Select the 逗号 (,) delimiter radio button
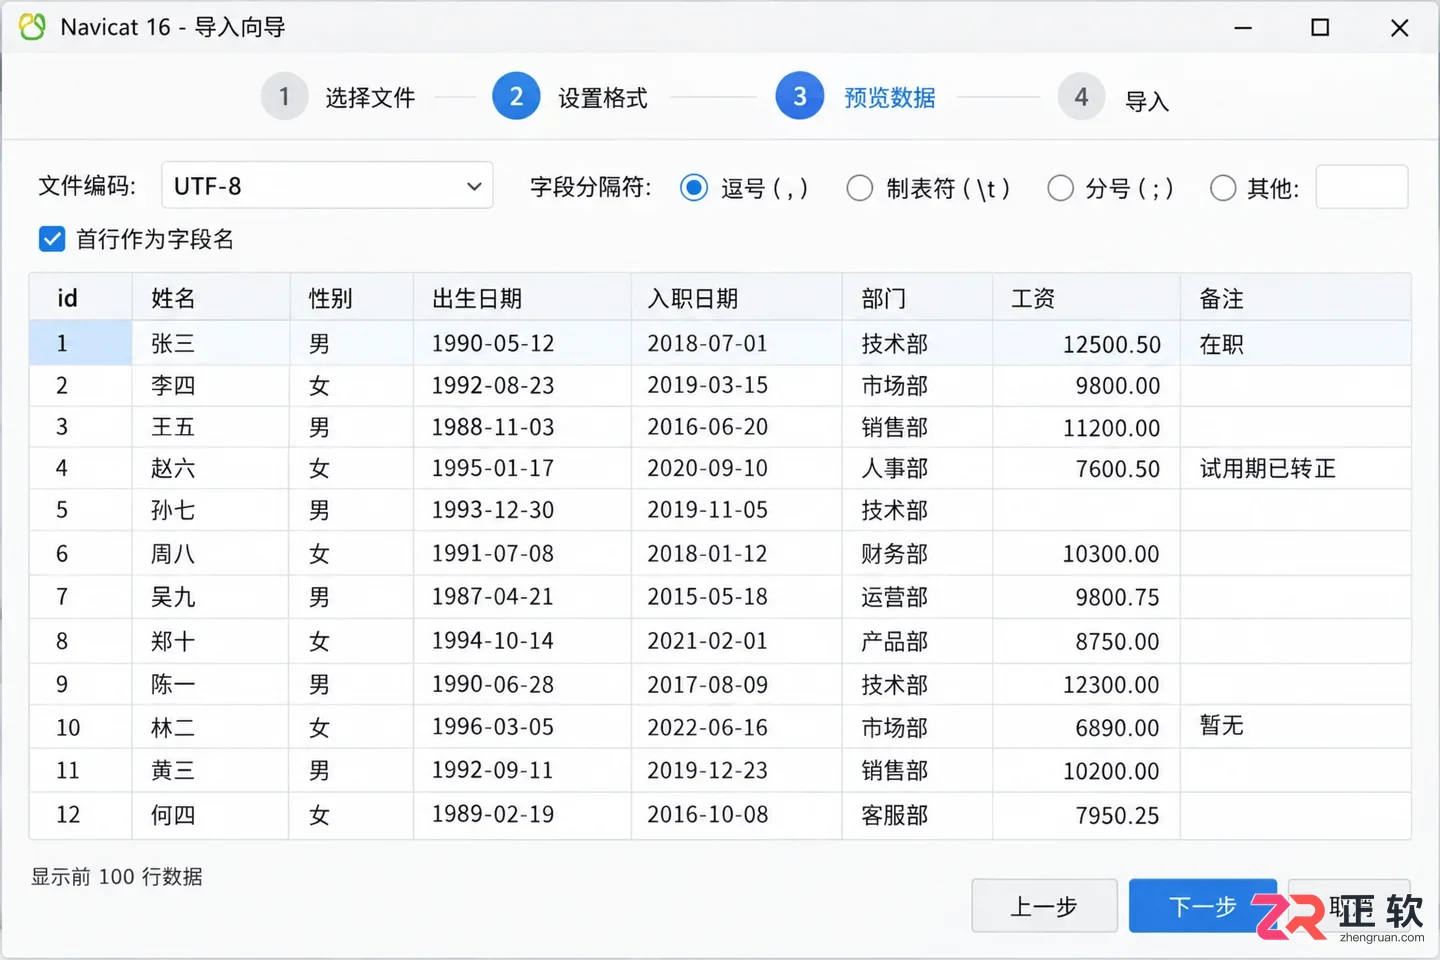Viewport: 1440px width, 960px height. click(694, 188)
